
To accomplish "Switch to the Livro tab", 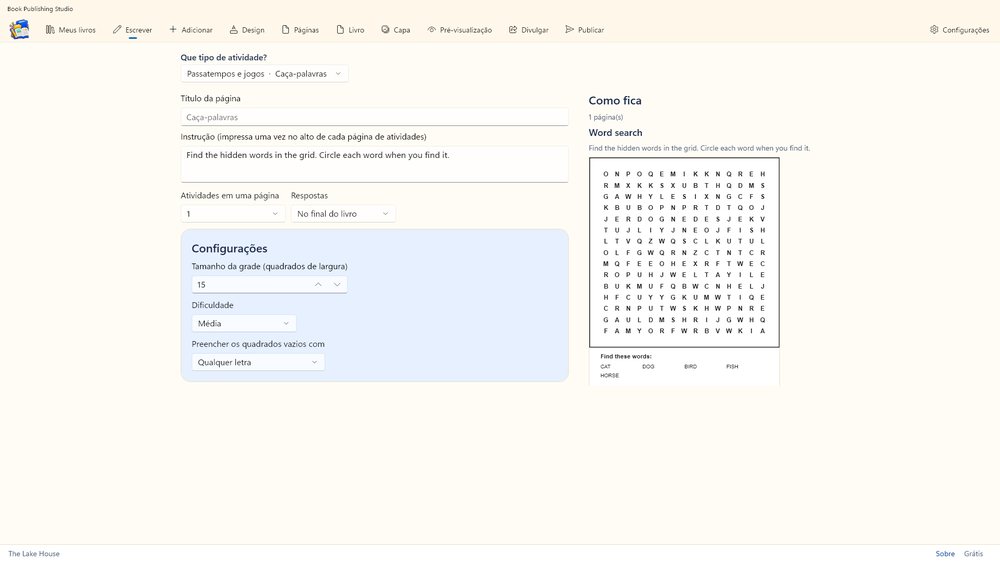I will 351,30.
